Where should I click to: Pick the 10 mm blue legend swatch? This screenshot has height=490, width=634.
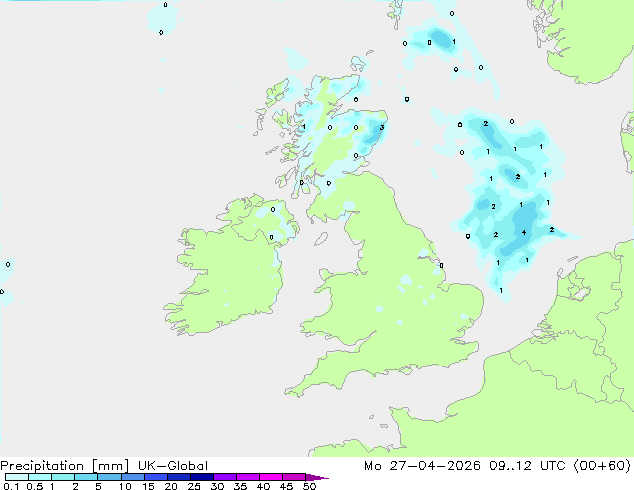133,477
